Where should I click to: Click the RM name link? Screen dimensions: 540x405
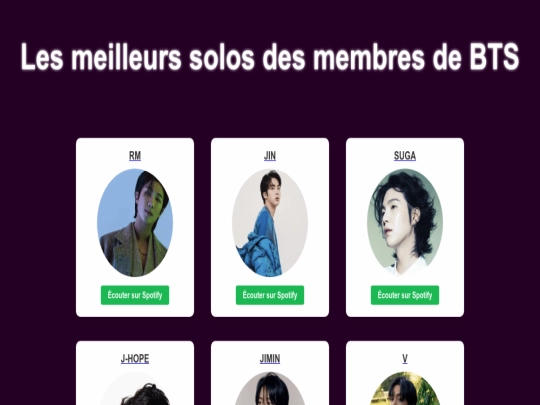tap(135, 156)
